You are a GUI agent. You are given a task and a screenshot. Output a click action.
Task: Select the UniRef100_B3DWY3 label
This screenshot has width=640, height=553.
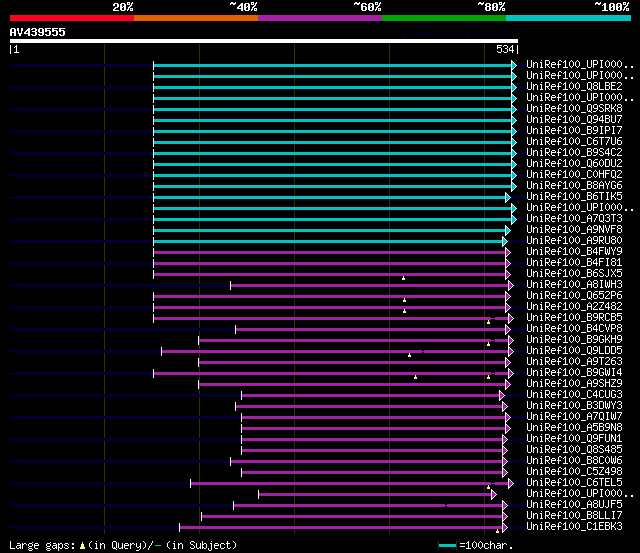tap(574, 406)
